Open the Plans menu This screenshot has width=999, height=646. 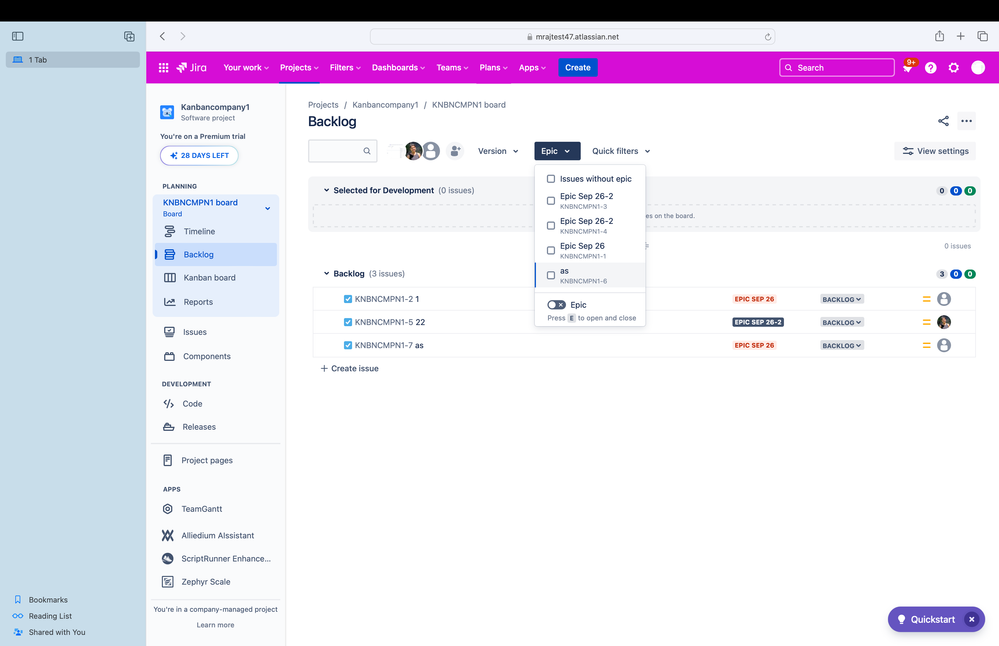point(493,68)
